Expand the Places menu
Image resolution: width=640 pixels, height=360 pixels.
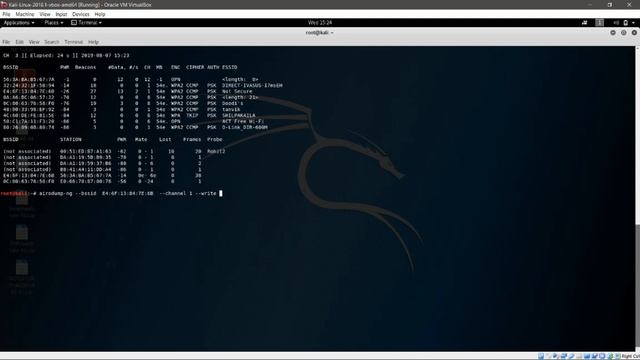point(53,23)
